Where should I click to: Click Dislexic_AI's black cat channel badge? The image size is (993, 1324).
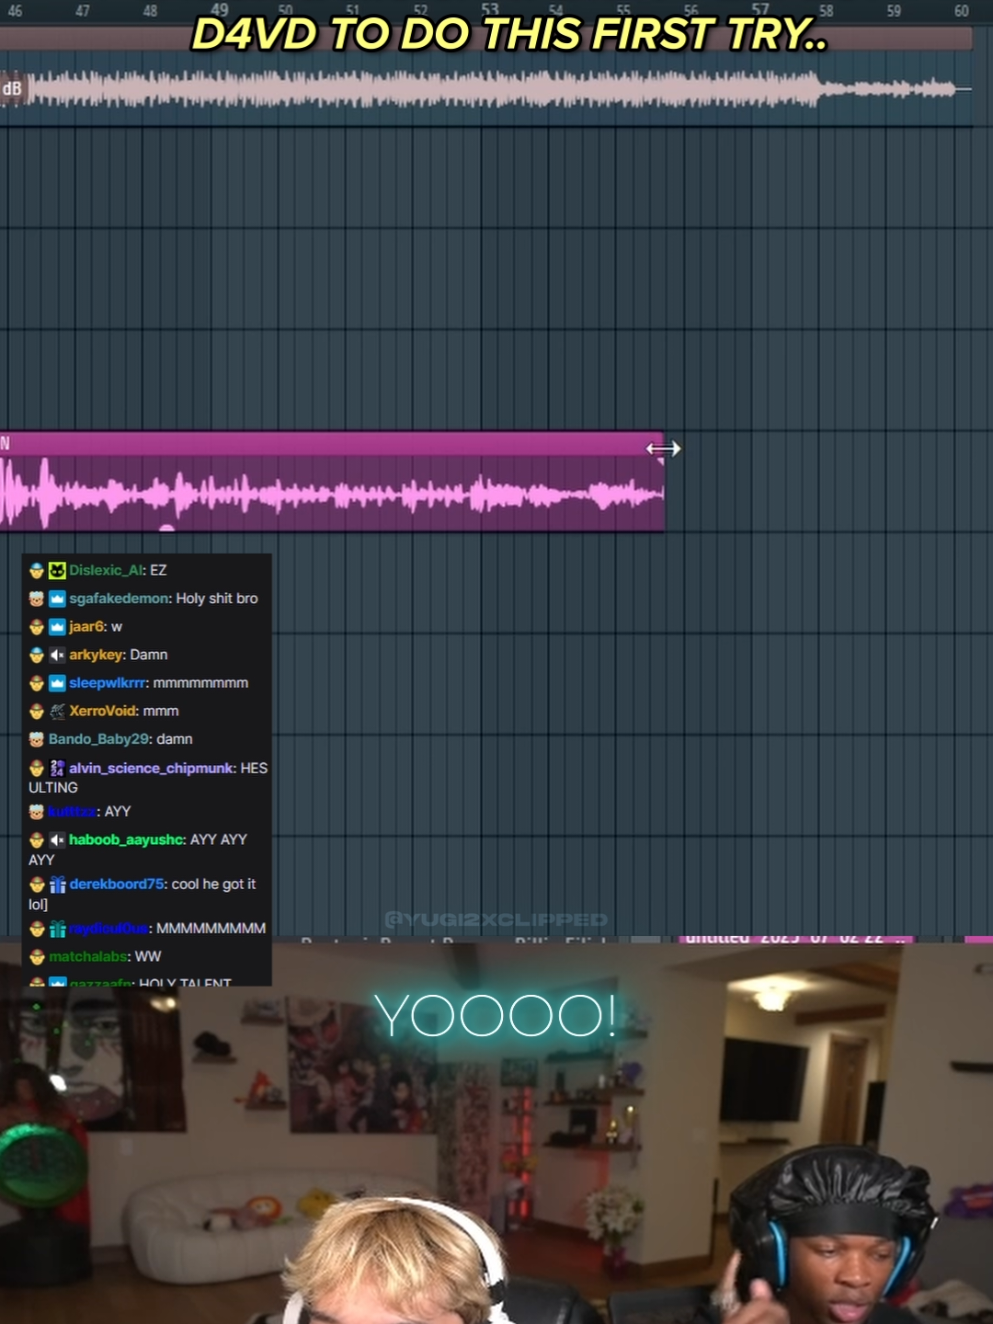(x=56, y=570)
